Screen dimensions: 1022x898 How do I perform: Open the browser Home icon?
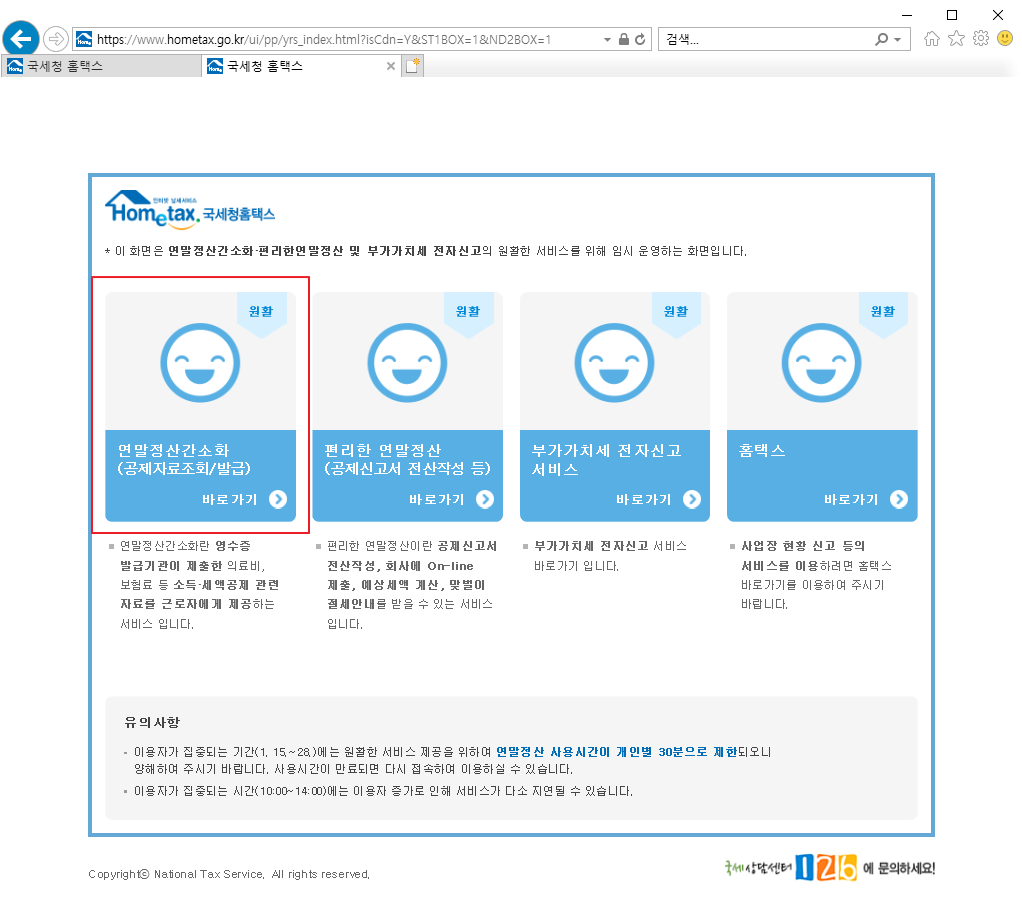tap(932, 39)
